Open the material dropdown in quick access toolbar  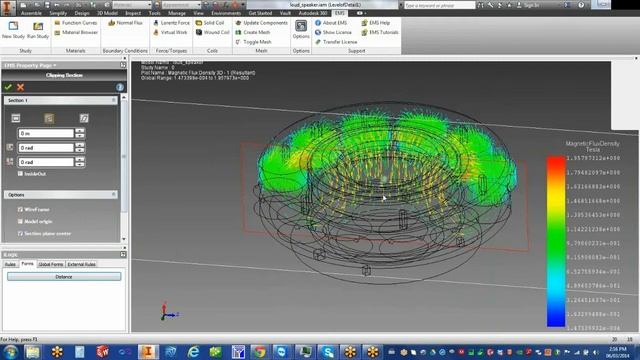[149, 5]
